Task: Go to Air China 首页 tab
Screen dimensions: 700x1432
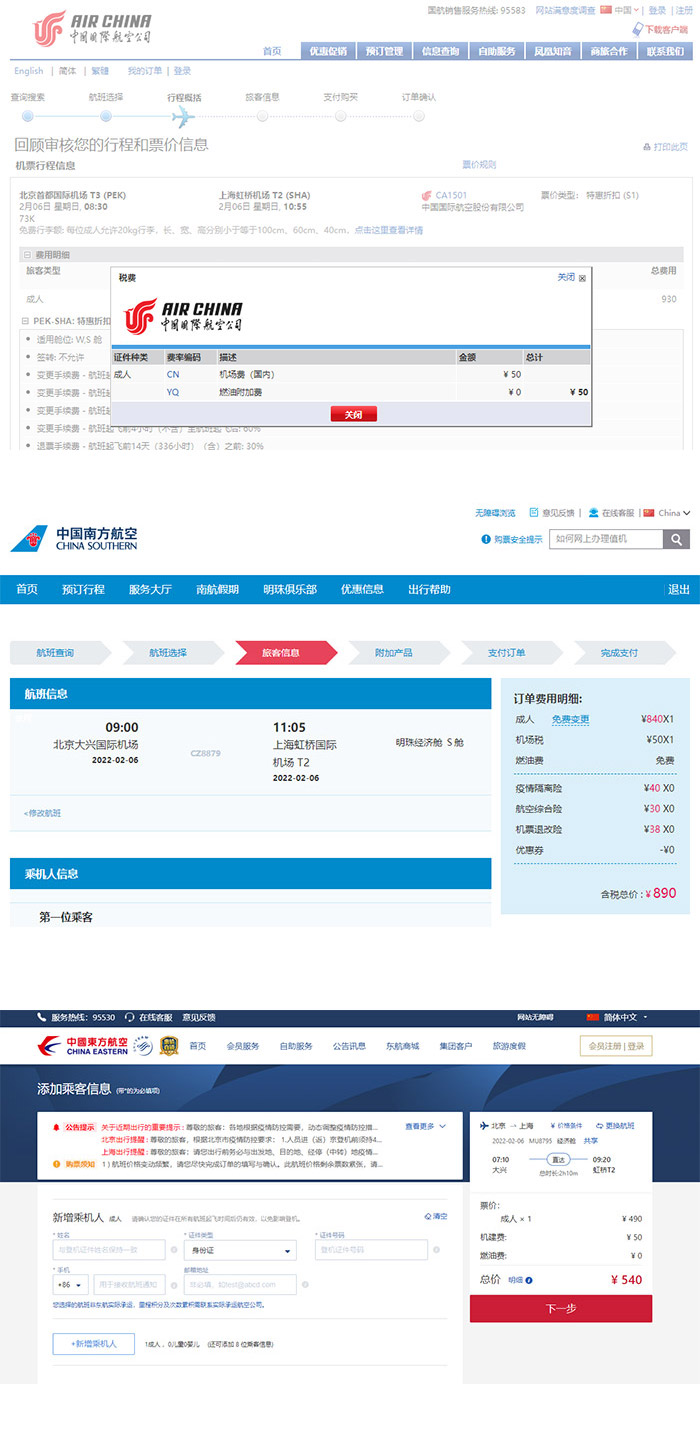Action: tap(272, 51)
